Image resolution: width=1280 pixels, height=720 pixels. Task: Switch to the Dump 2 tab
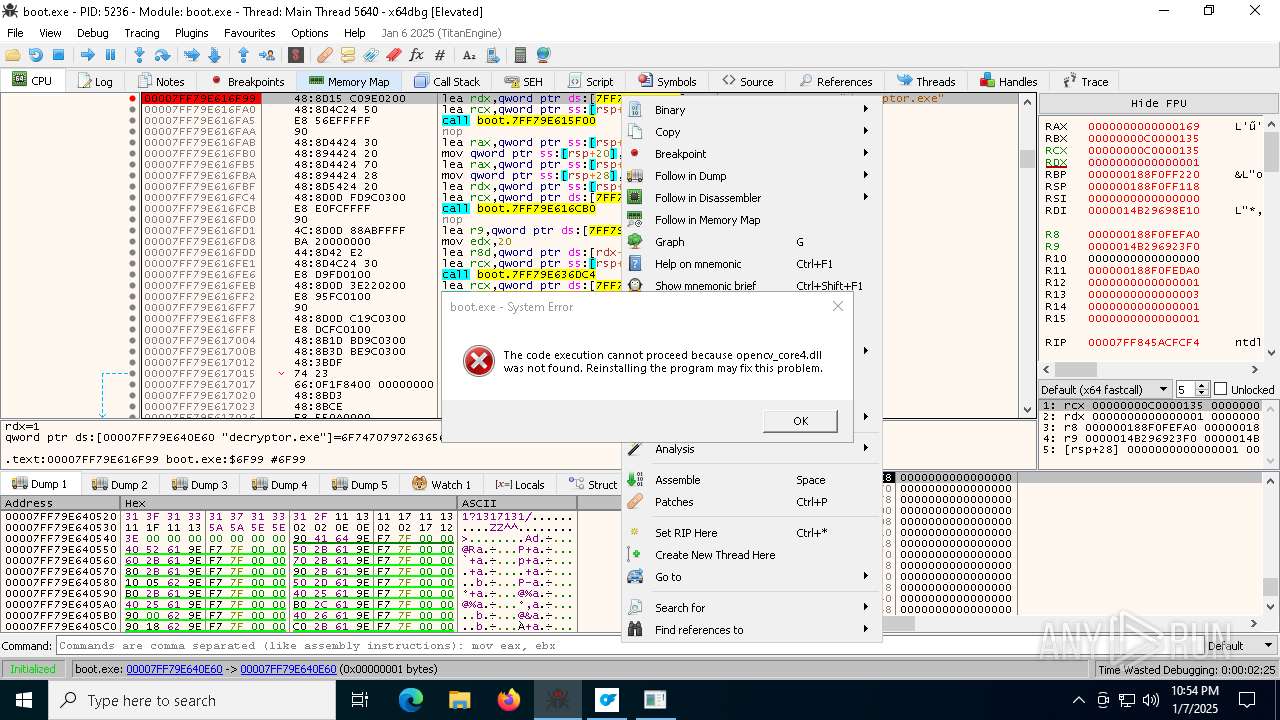click(119, 484)
